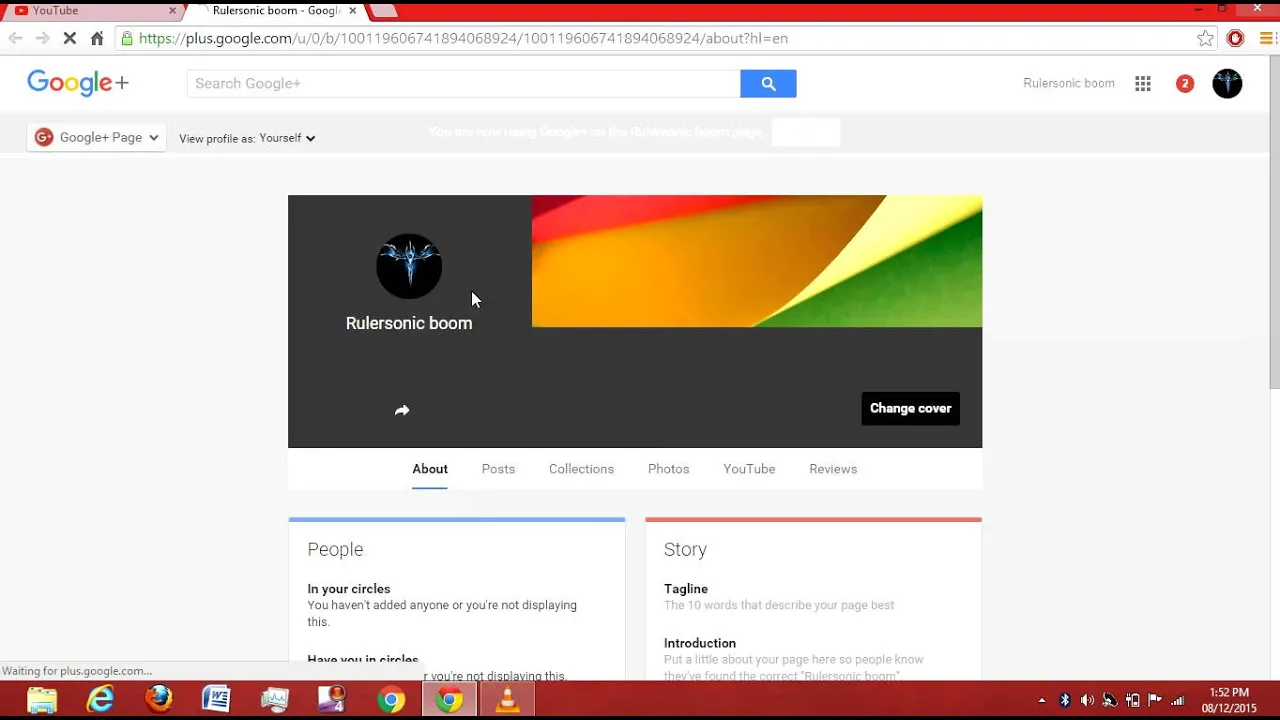This screenshot has width=1280, height=720.
Task: Open Microsoft Word from taskbar
Action: tap(216, 699)
